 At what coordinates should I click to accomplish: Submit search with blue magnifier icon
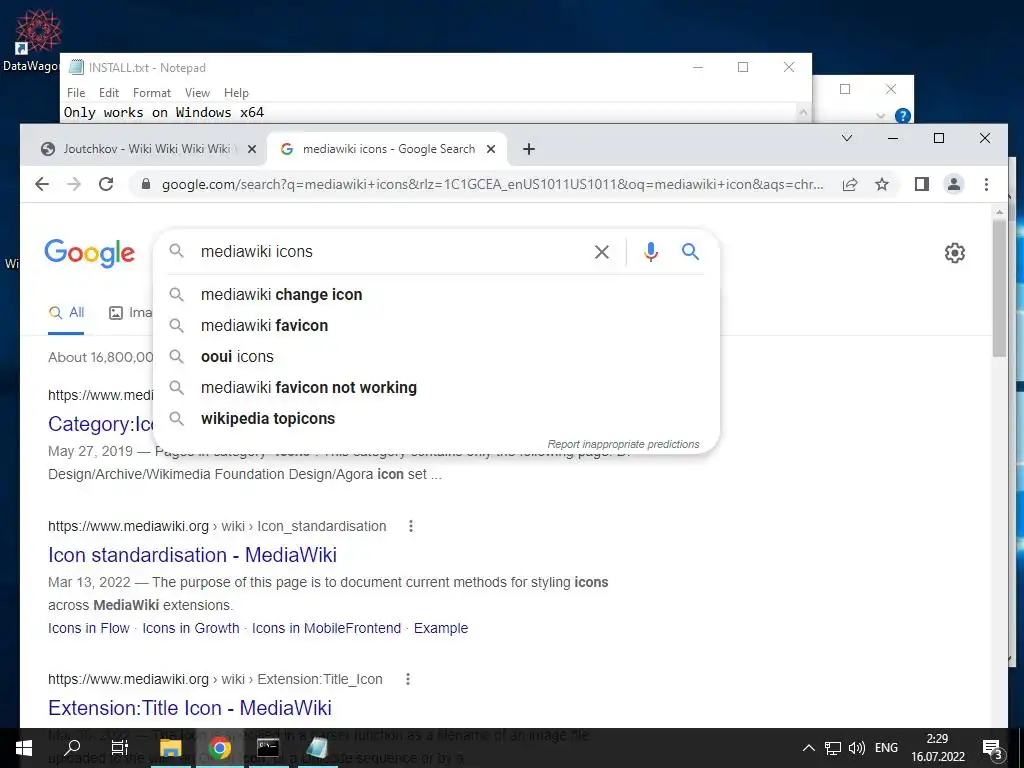[690, 251]
